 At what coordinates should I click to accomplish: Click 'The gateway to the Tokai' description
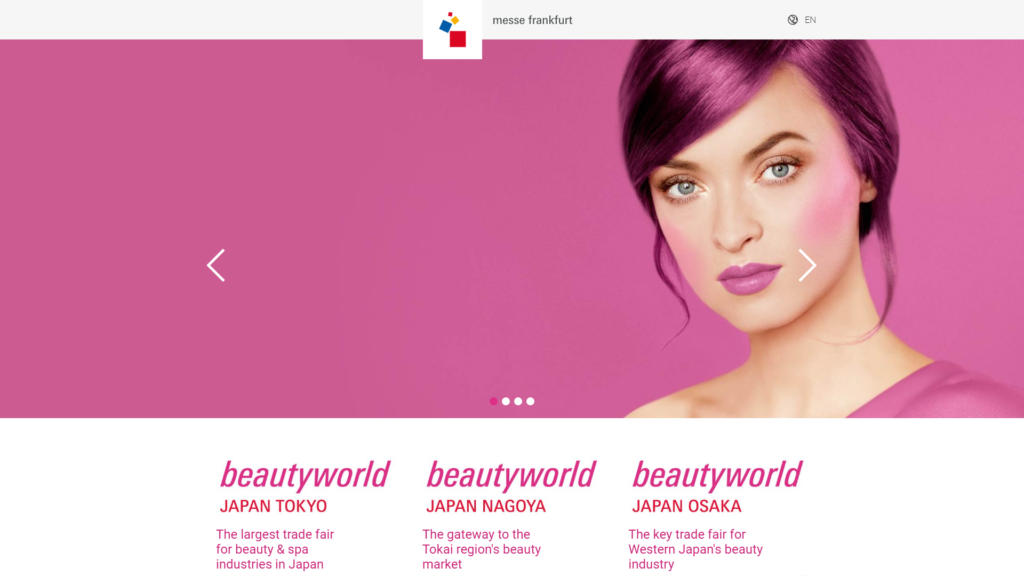(x=481, y=549)
